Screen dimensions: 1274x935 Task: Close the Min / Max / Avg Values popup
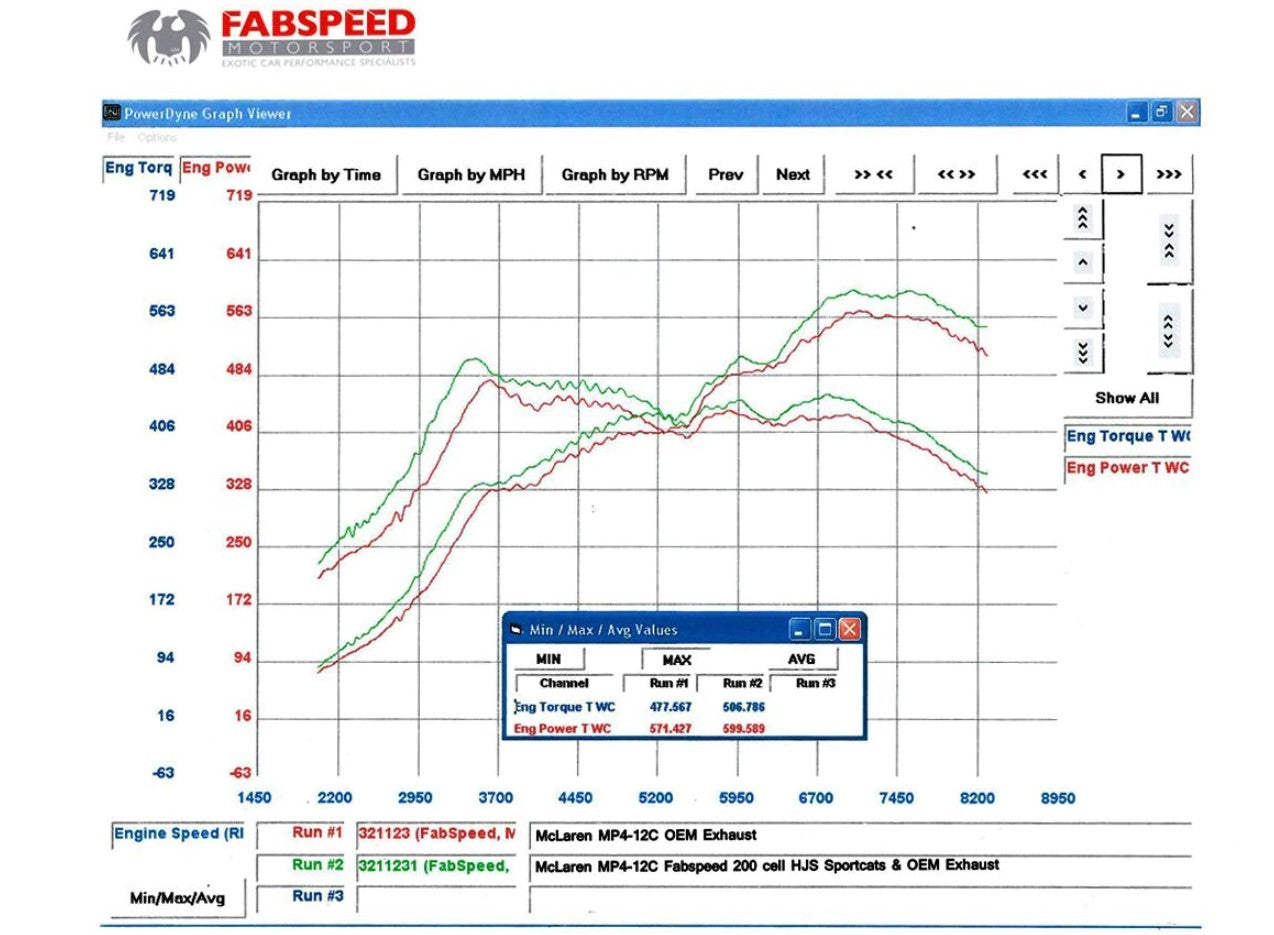click(849, 629)
